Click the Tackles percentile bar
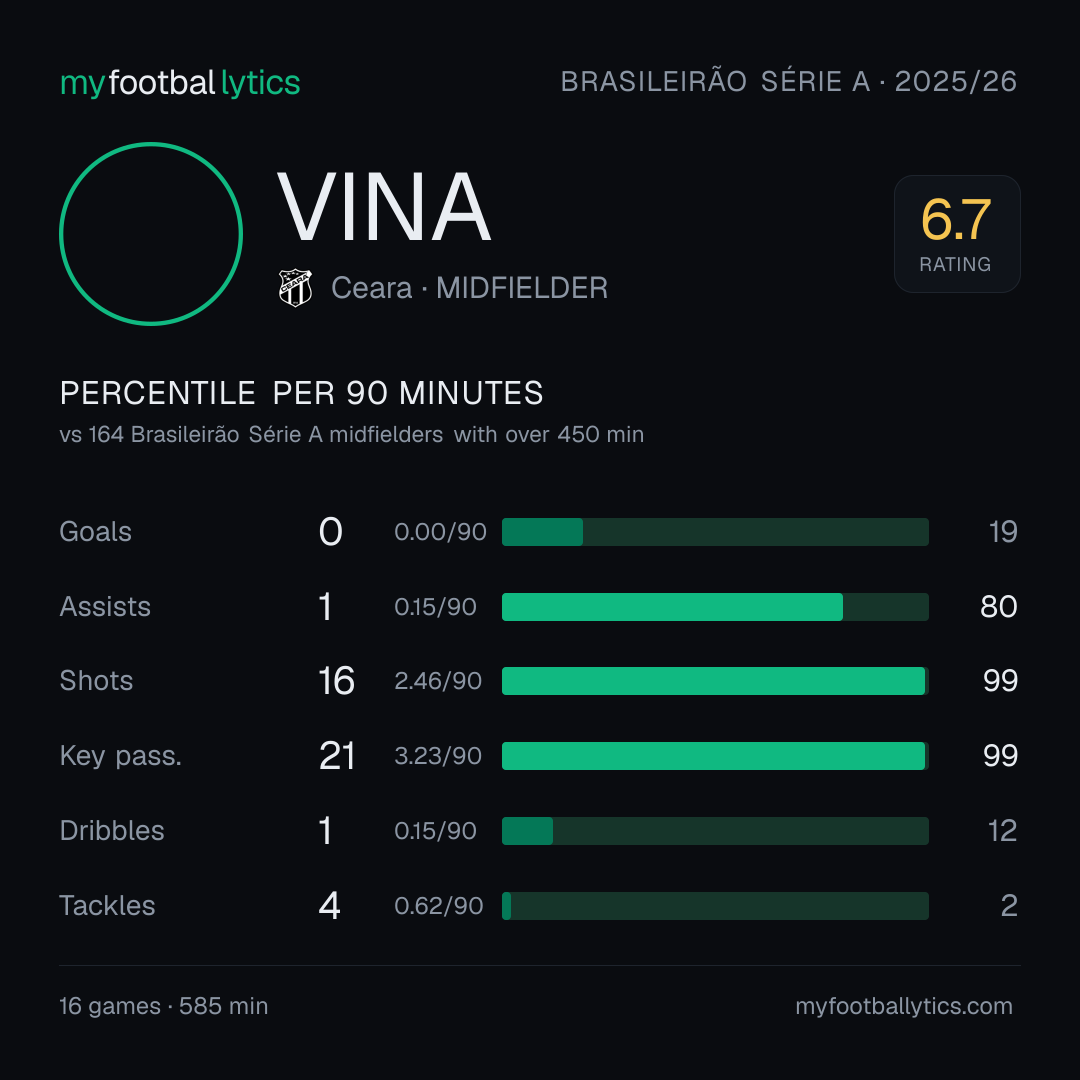The height and width of the screenshot is (1080, 1080). (x=715, y=906)
